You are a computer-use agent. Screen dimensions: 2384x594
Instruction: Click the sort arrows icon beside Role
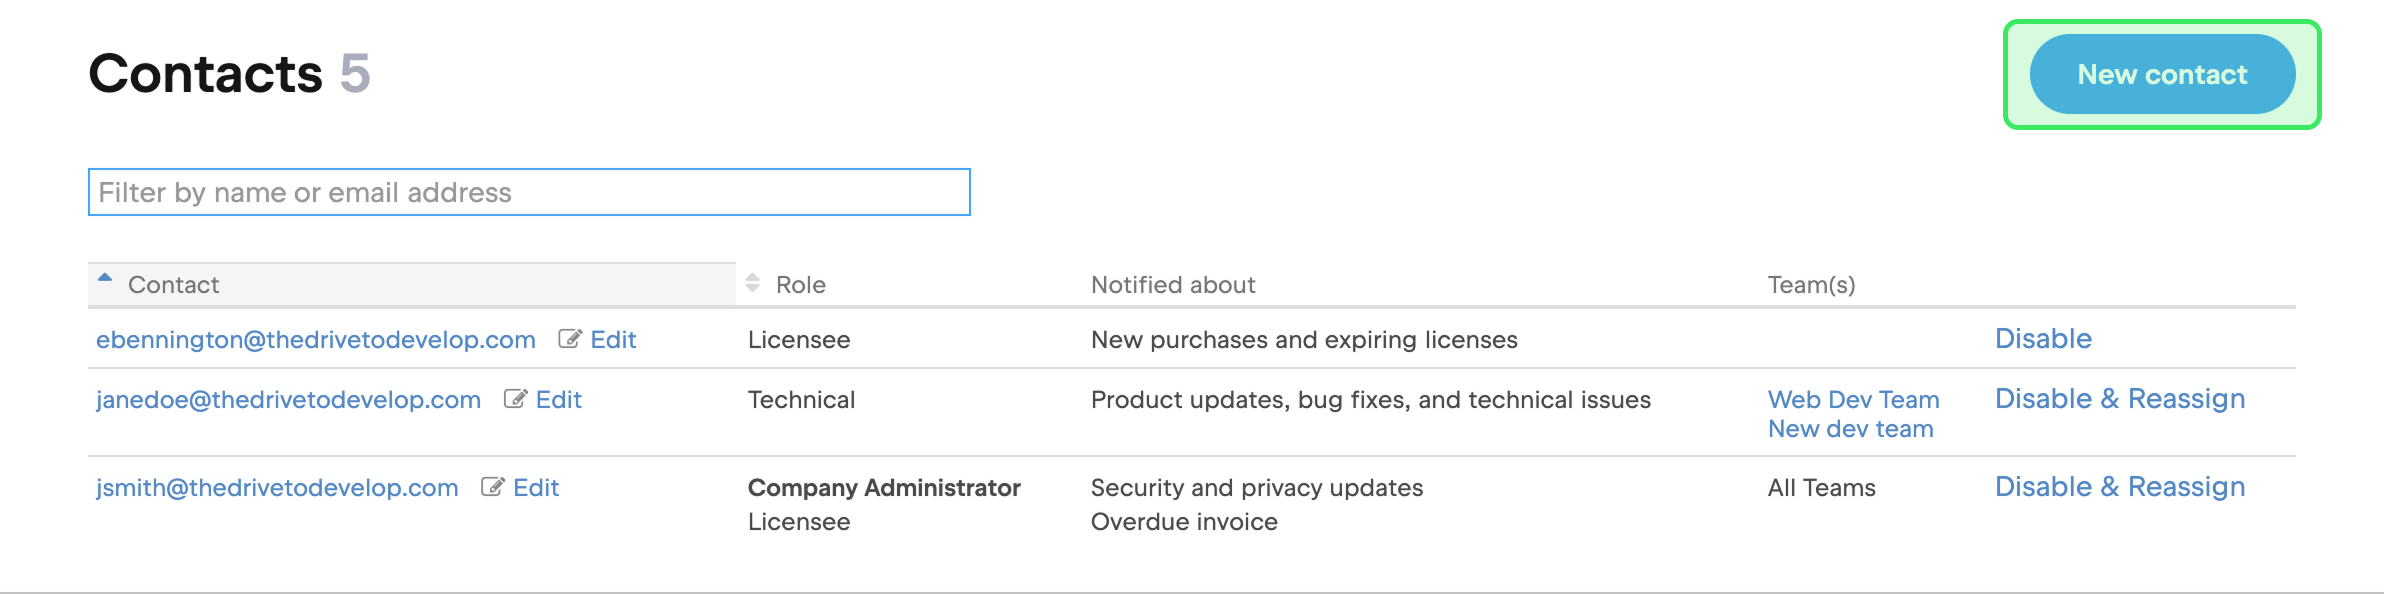click(753, 284)
